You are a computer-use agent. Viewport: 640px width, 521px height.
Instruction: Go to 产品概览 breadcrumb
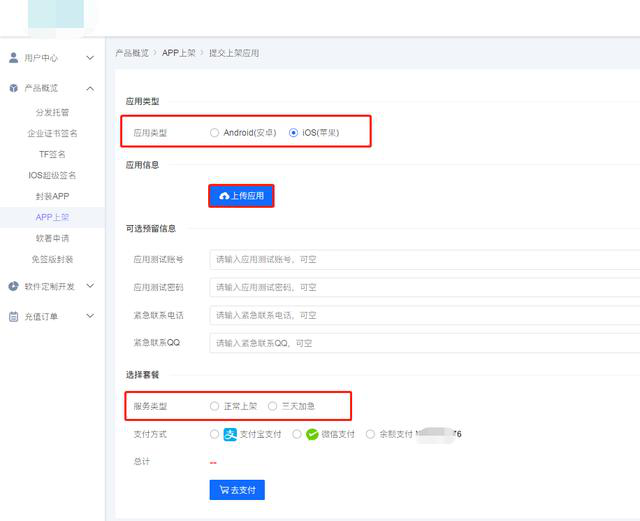(132, 53)
